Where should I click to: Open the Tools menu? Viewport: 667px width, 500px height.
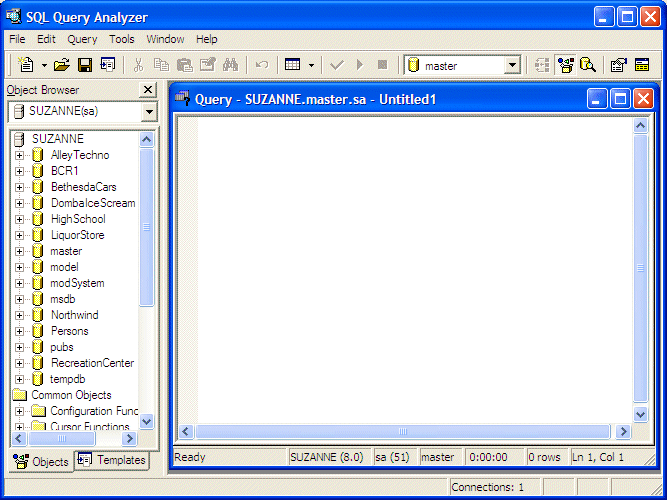click(x=122, y=39)
